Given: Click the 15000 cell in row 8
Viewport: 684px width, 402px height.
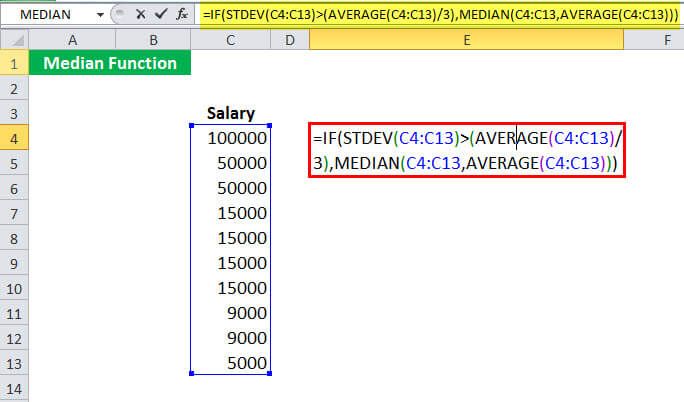Looking at the screenshot, I should click(x=230, y=238).
